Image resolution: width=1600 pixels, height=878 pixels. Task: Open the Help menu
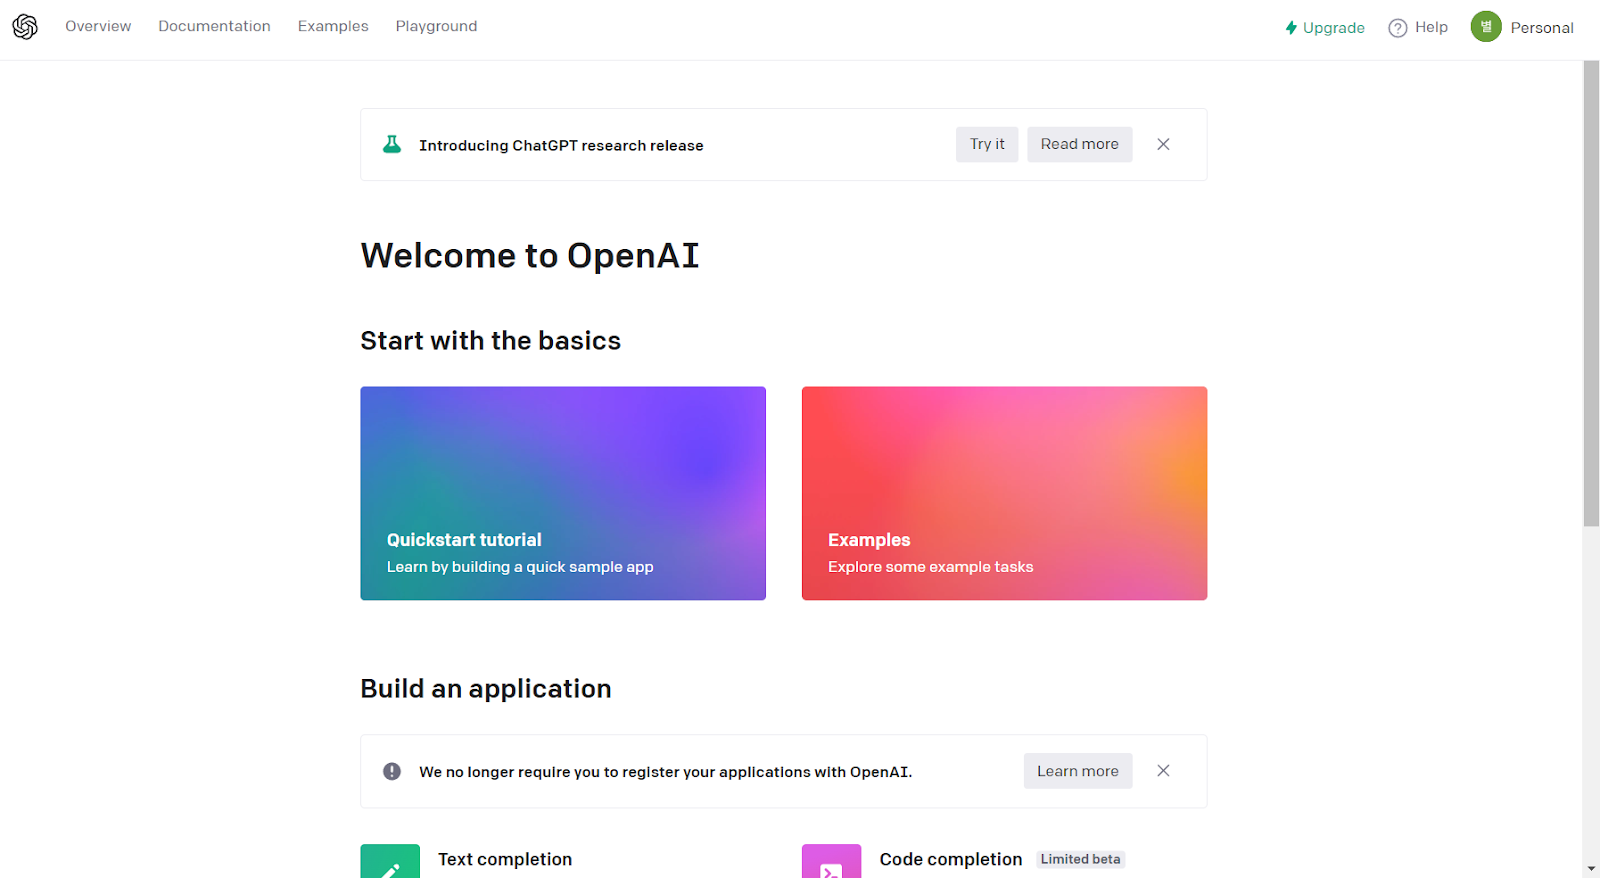[1418, 28]
